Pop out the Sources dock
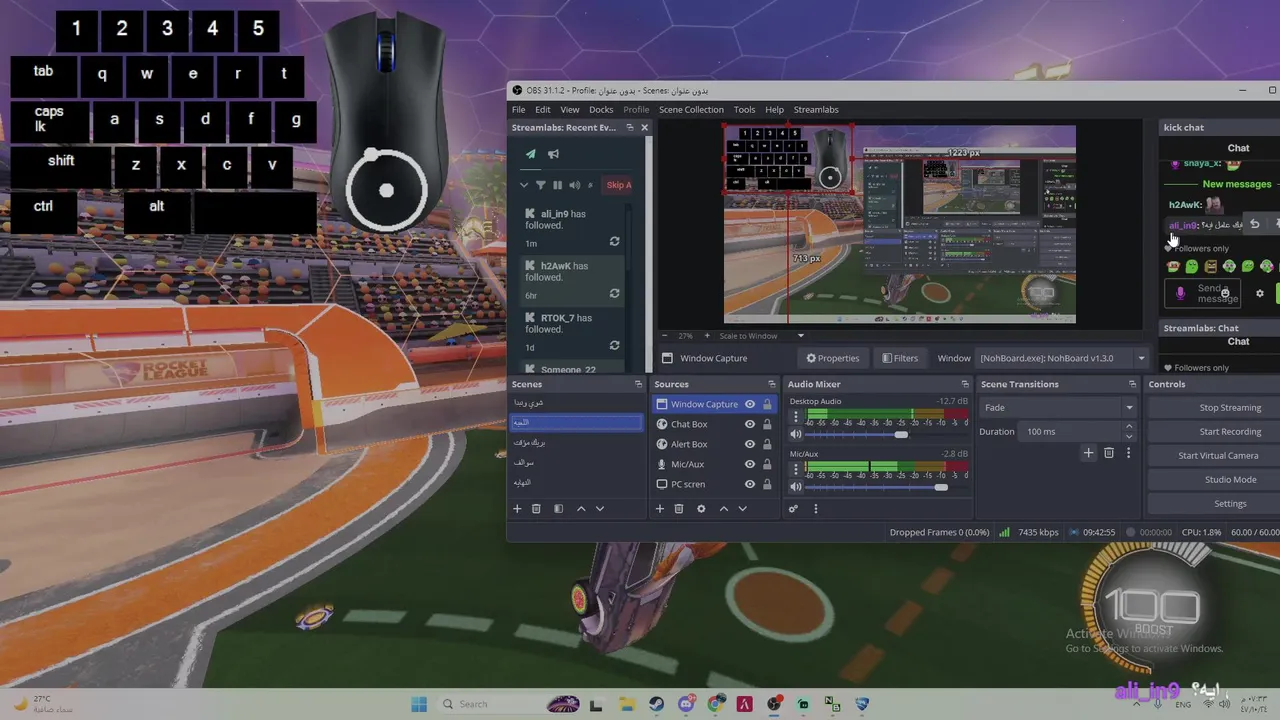Viewport: 1280px width, 720px height. pos(772,384)
